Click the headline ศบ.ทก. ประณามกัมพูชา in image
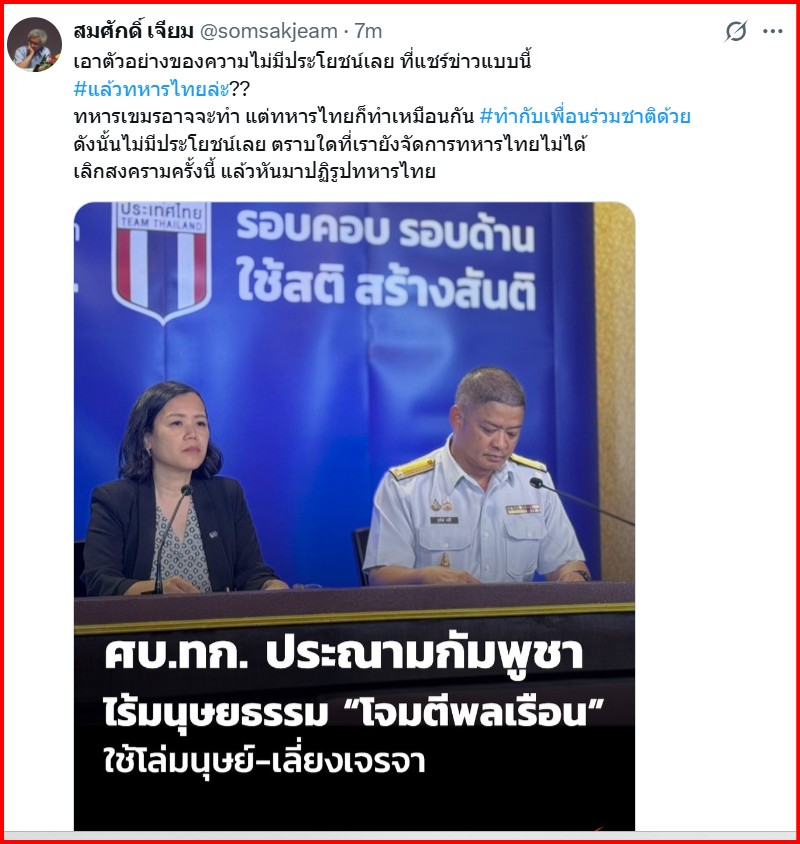Screen dimensions: 800x844 343,654
